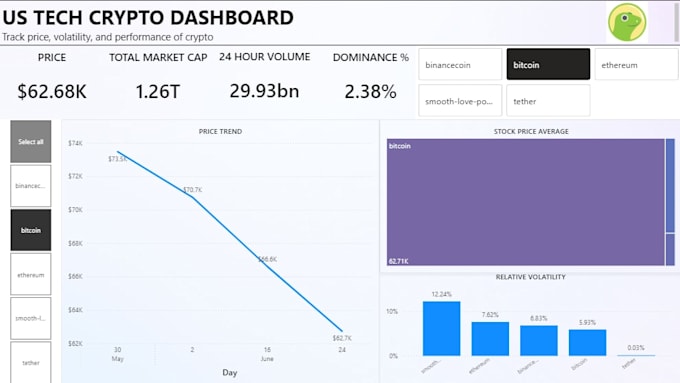This screenshot has width=680, height=383.
Task: Click the 29.93bn volume value
Action: click(264, 91)
